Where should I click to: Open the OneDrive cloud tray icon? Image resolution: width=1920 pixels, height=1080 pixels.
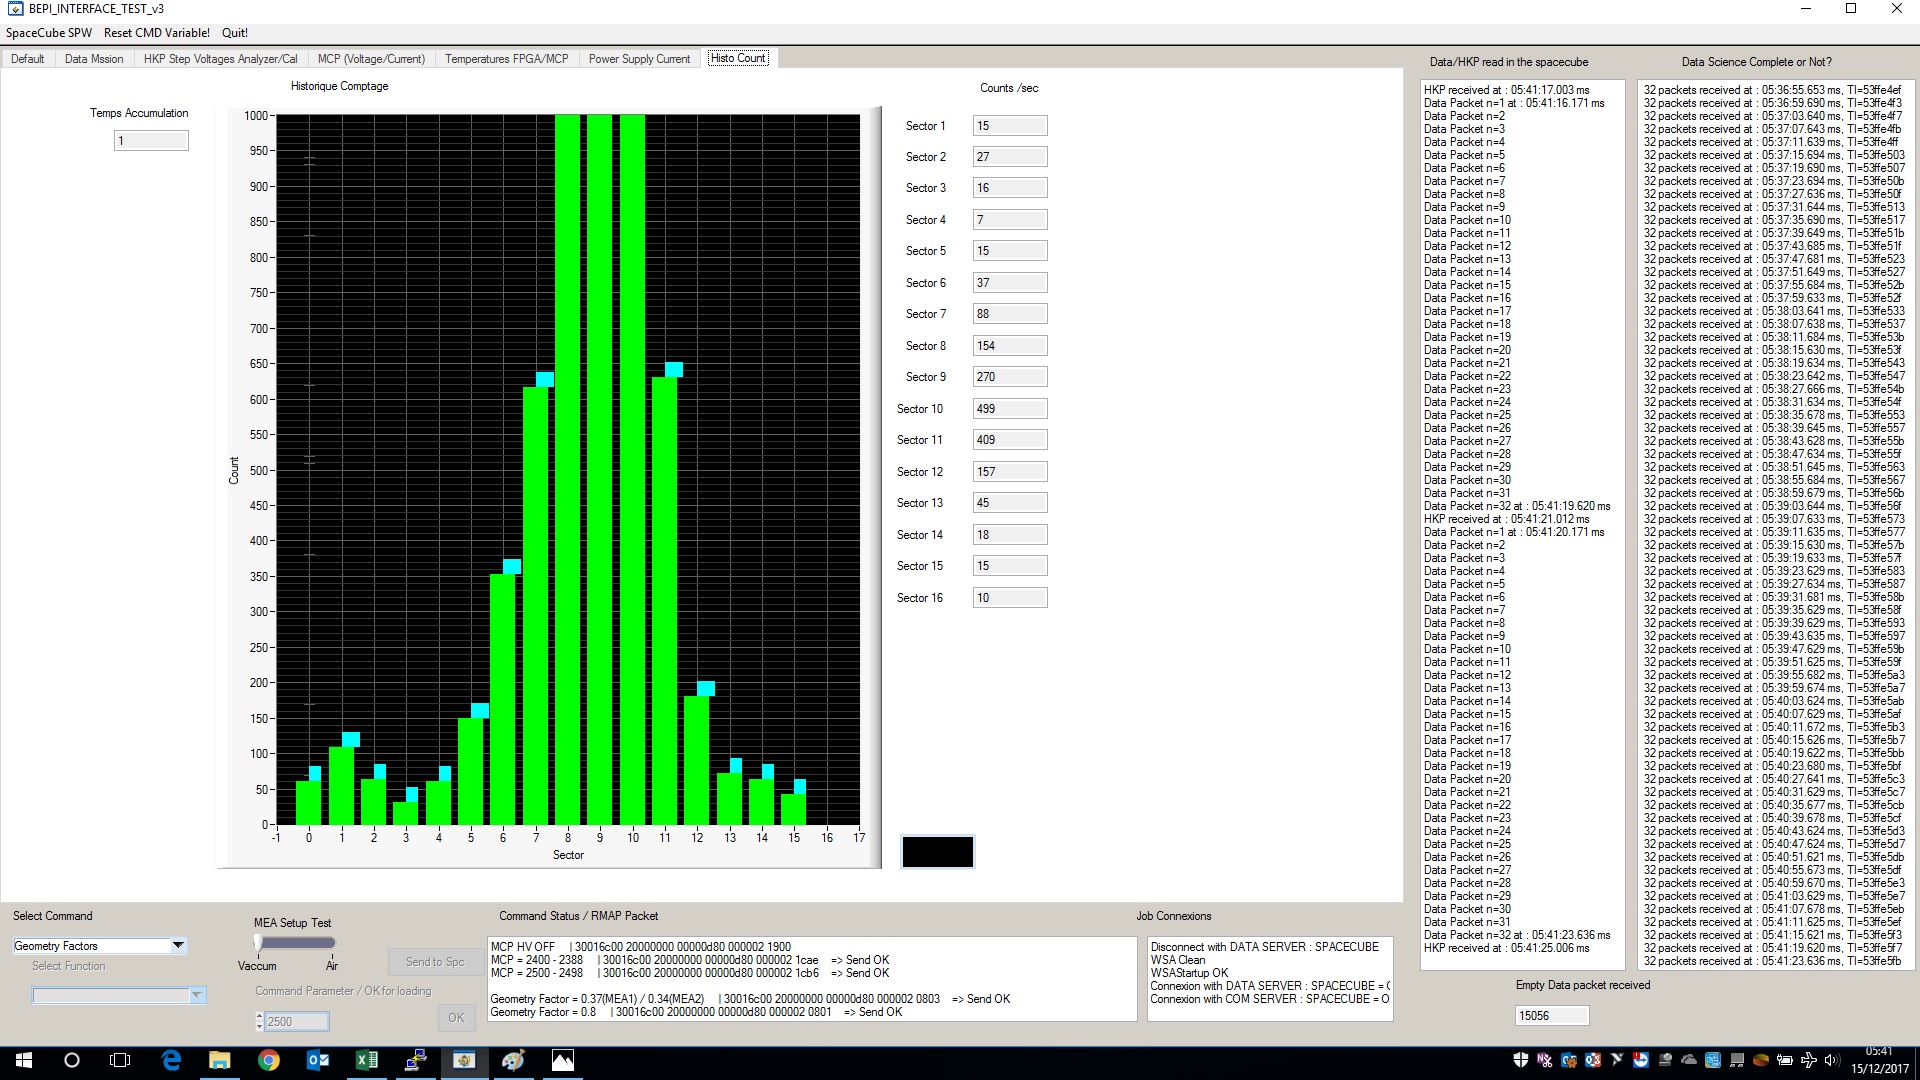tap(1689, 1060)
